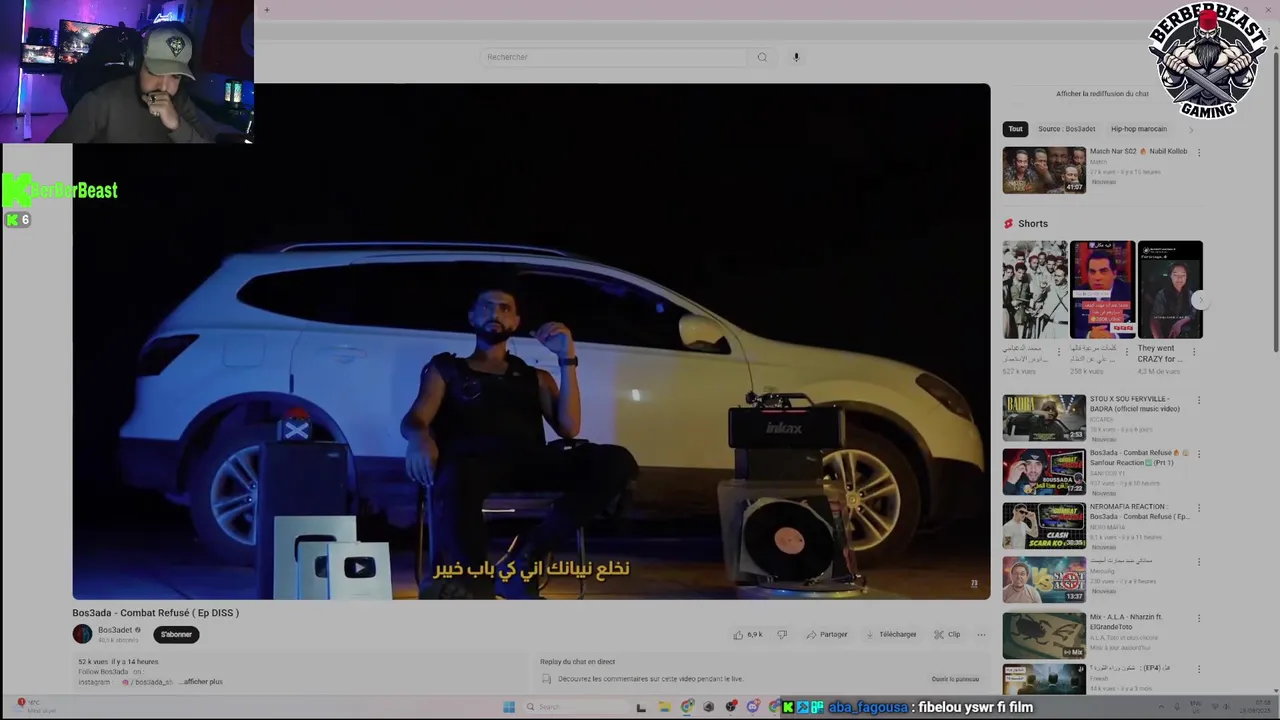
Task: Open options for Sanfour Reaction video
Action: coord(1199,454)
